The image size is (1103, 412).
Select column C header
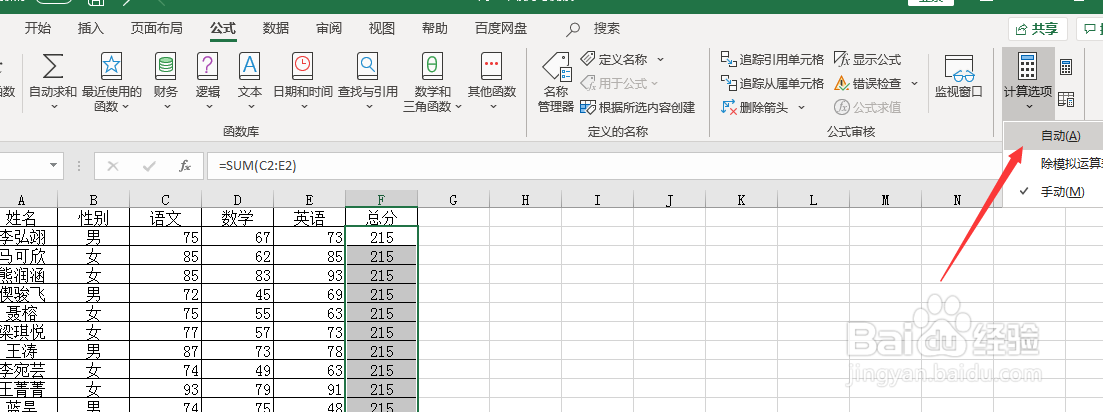pos(165,200)
